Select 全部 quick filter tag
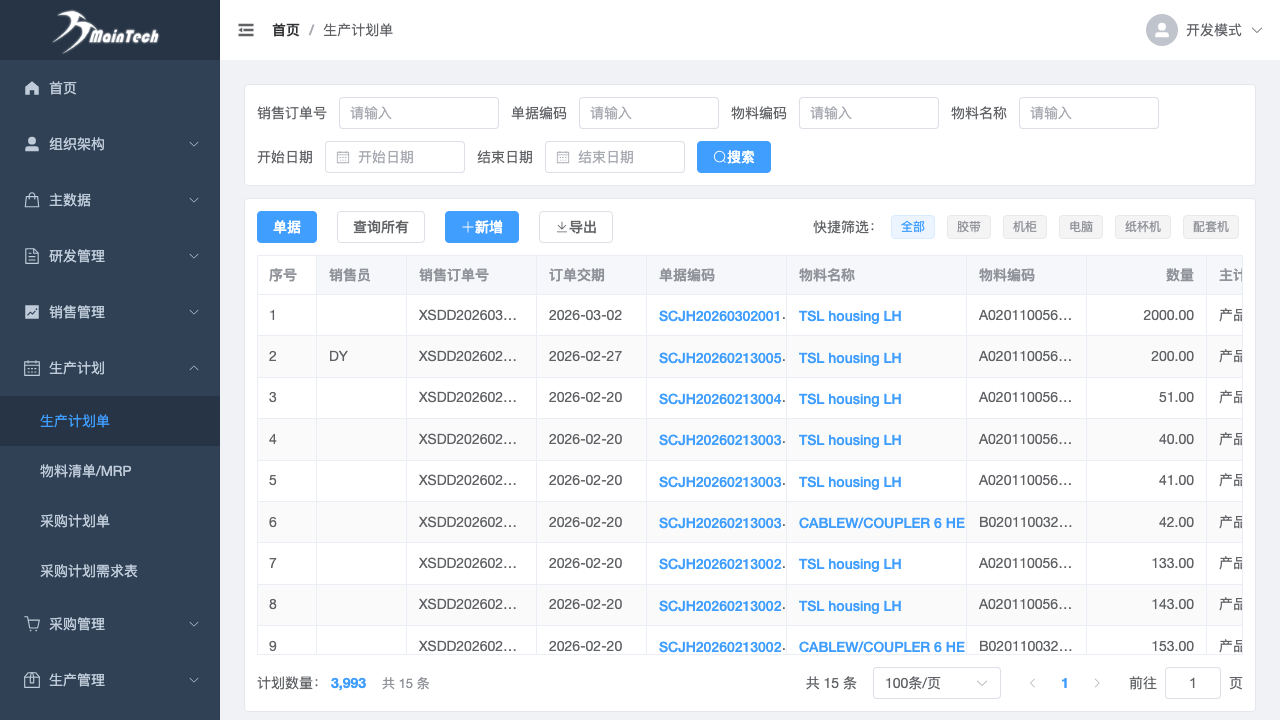1280x720 pixels. coord(912,227)
